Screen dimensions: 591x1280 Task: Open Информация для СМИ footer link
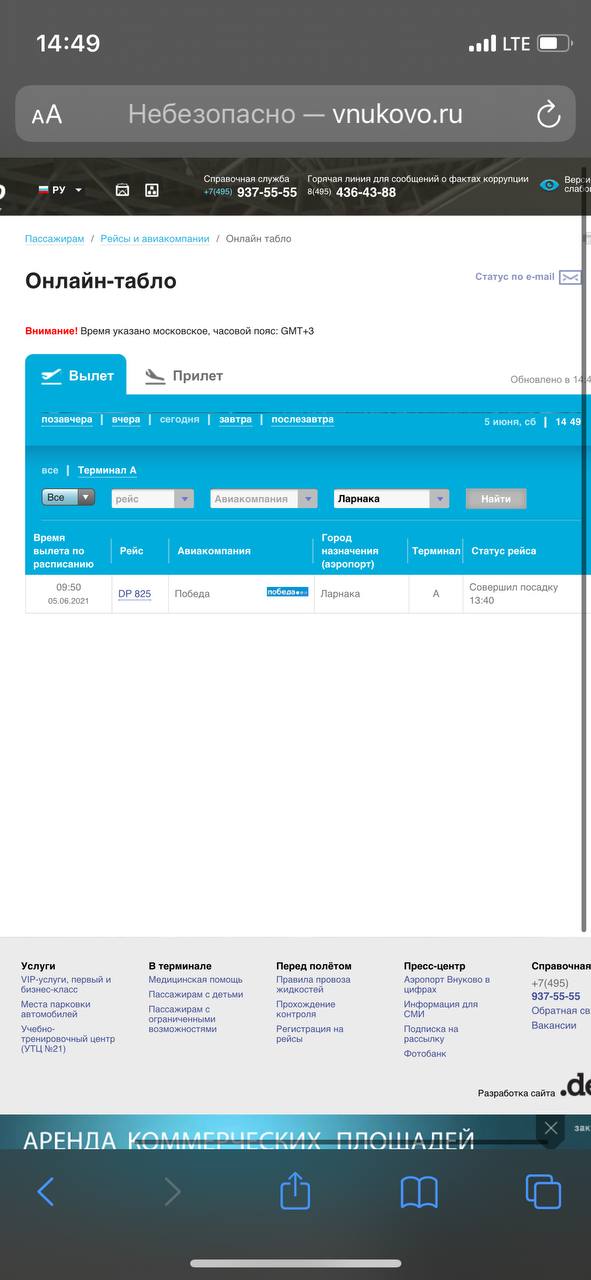tap(441, 1010)
